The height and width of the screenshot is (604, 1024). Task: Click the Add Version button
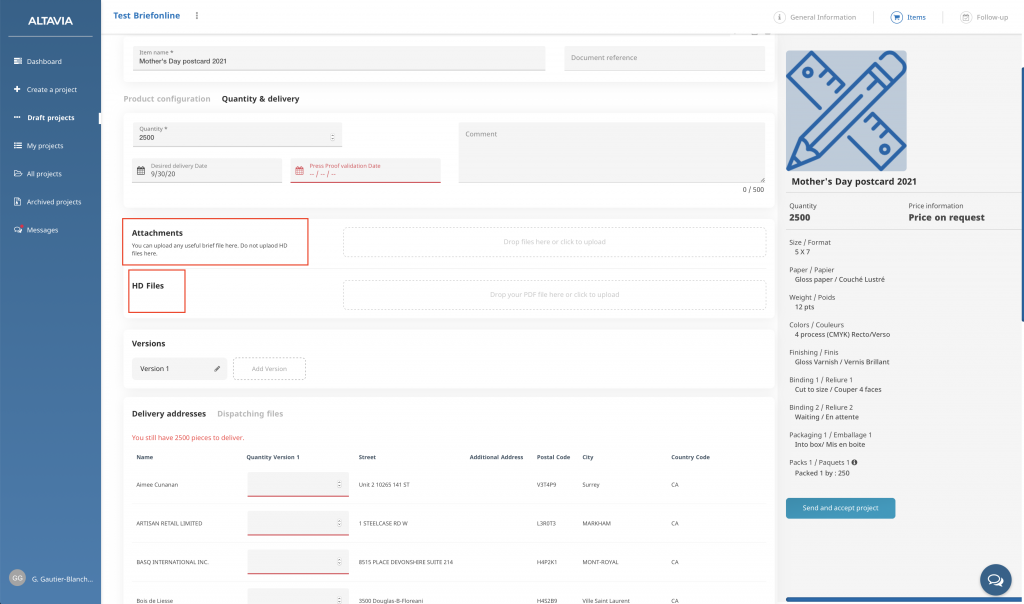tap(269, 369)
